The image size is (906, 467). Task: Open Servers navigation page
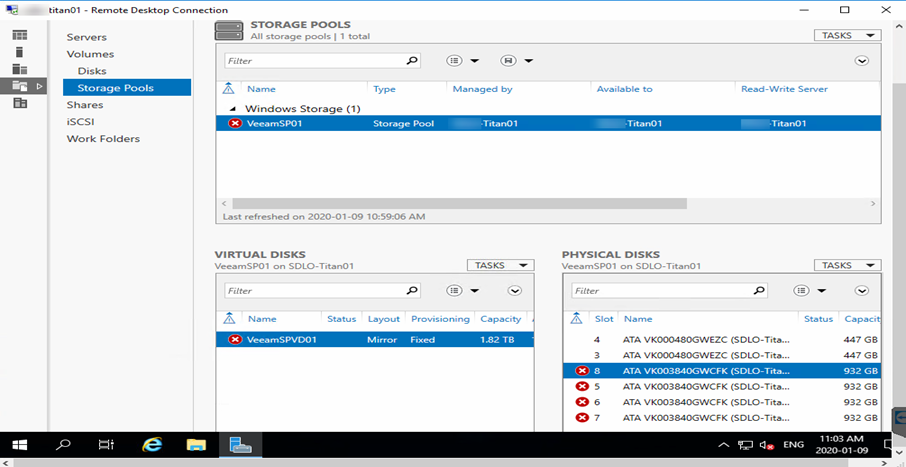pyautogui.click(x=87, y=37)
